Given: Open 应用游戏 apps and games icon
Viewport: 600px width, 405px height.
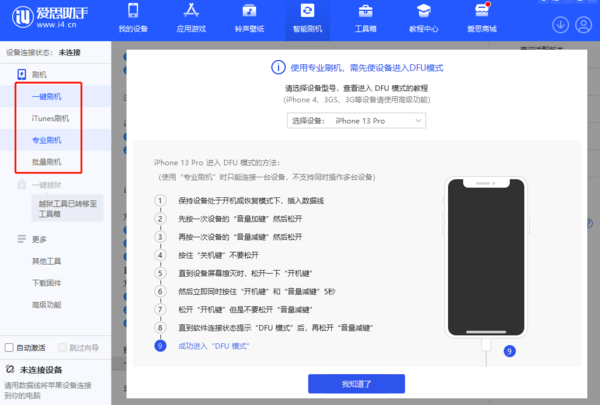Looking at the screenshot, I should click(191, 11).
